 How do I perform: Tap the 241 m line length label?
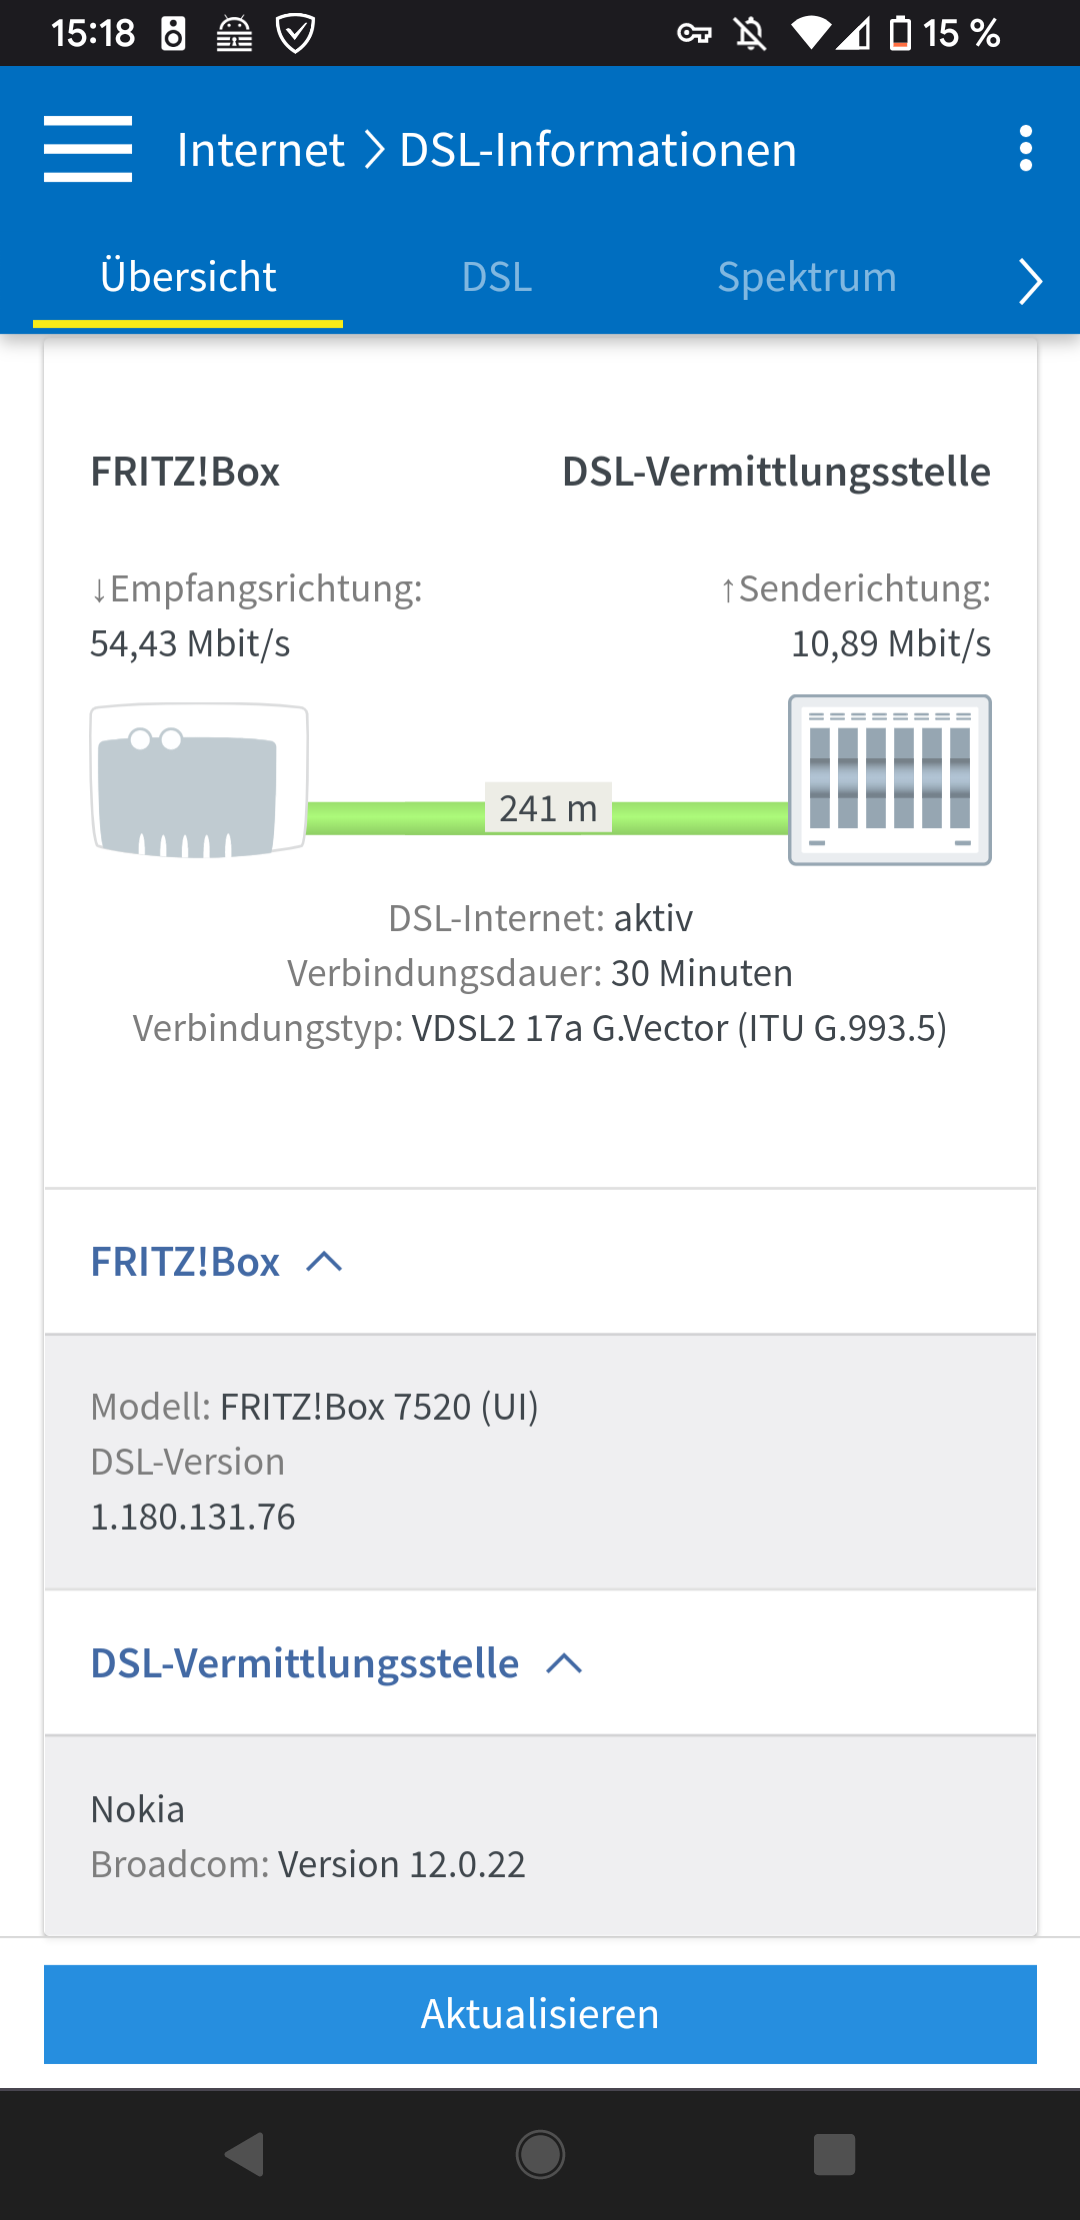[548, 808]
